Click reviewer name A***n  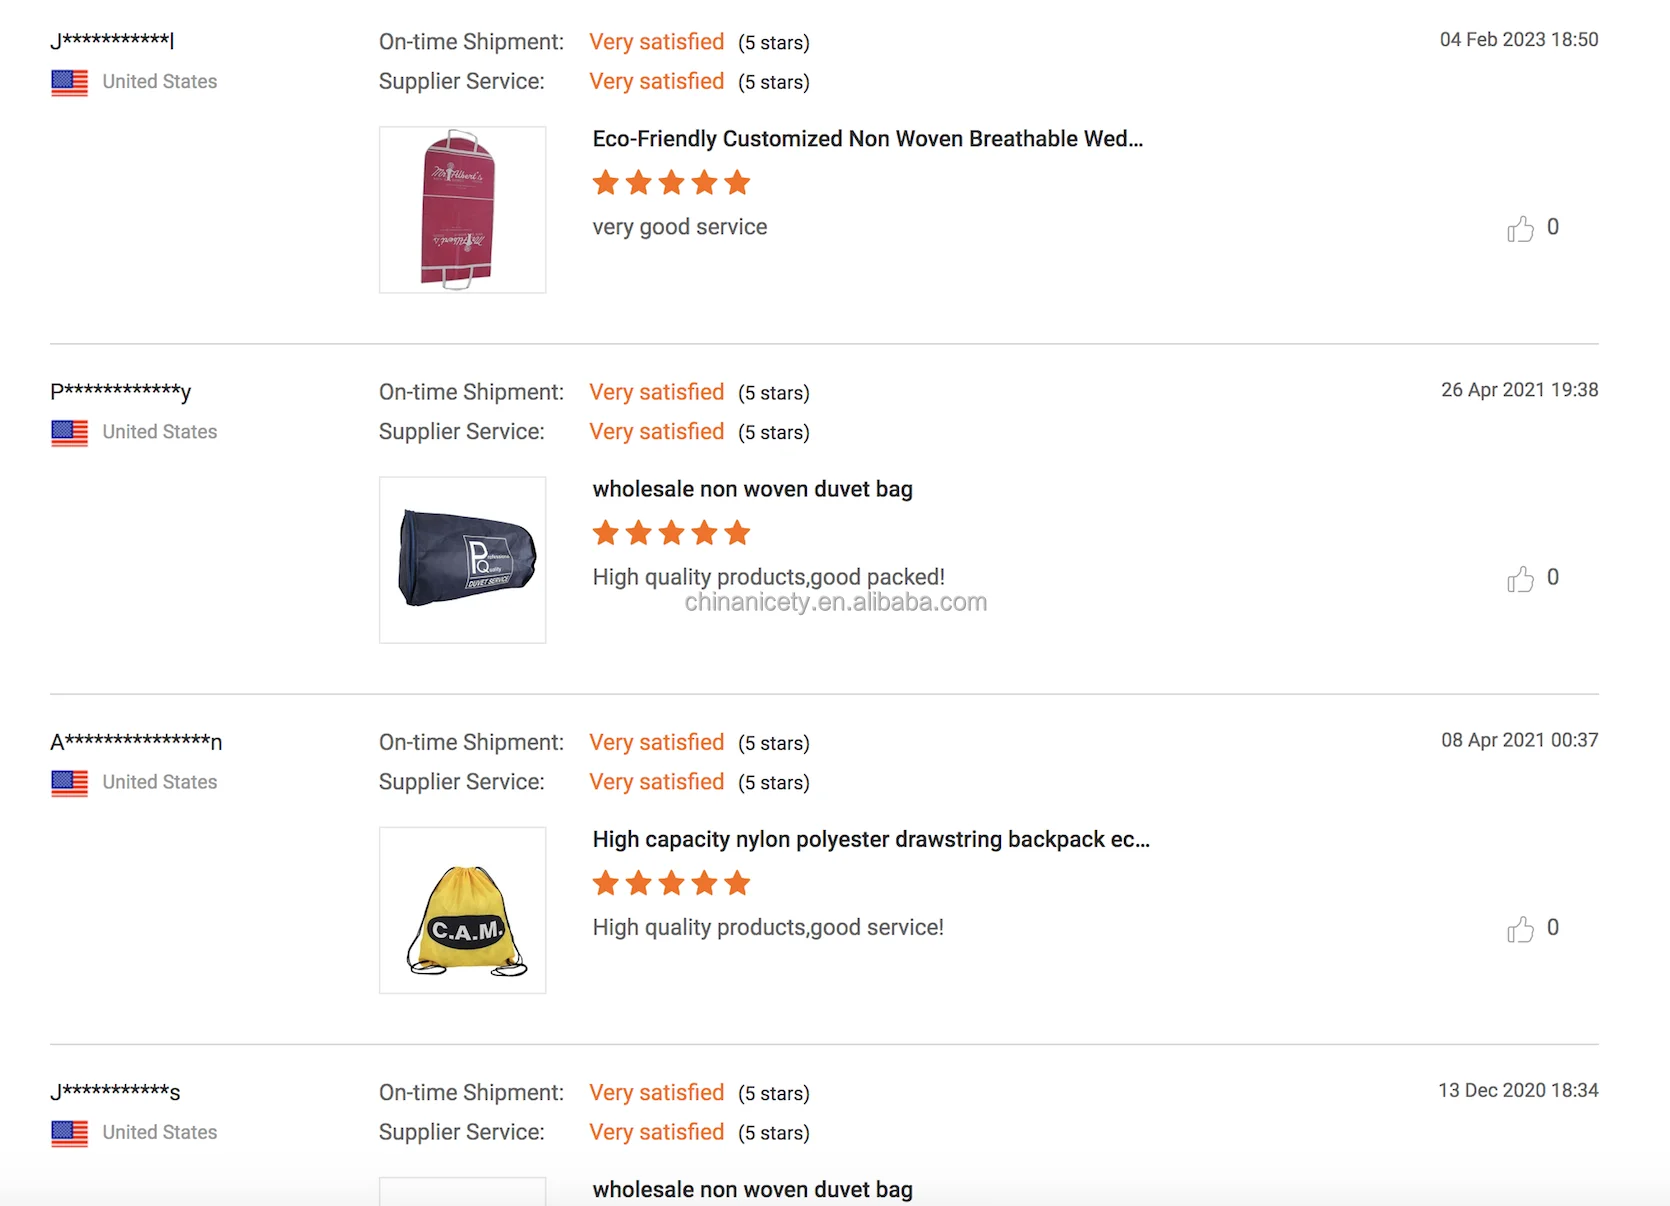pos(136,742)
